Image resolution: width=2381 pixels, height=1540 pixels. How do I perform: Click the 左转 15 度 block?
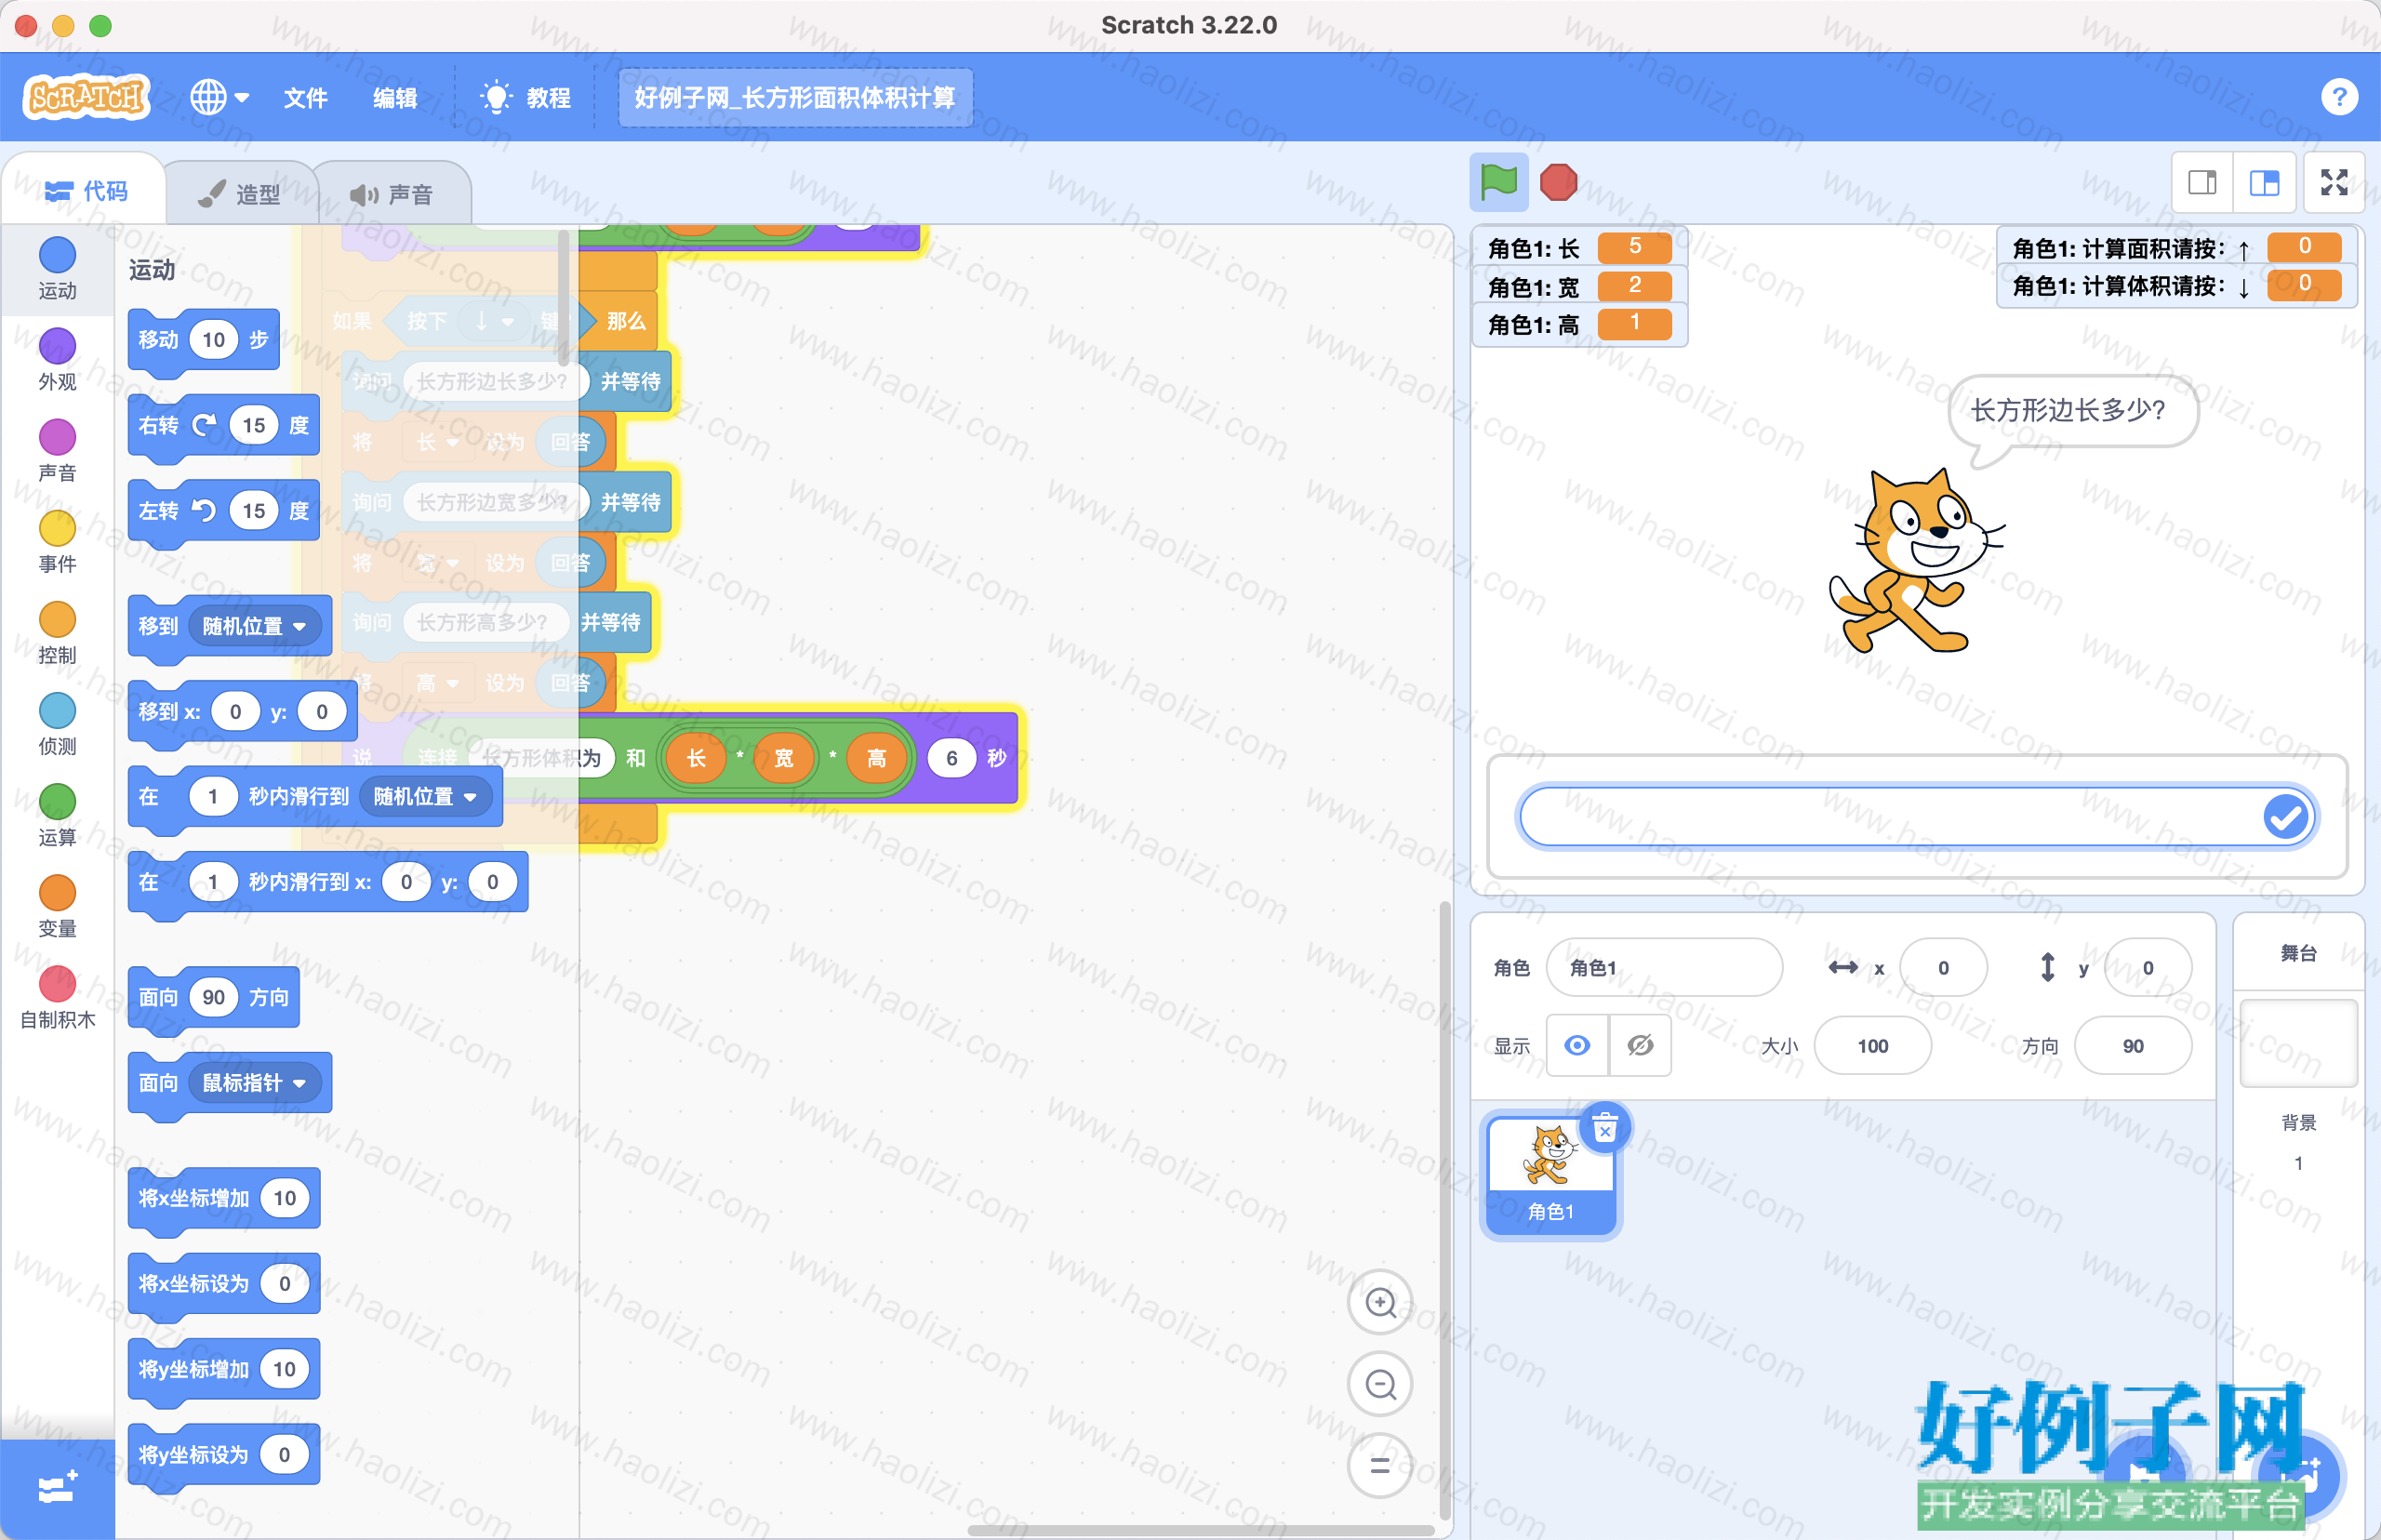[x=223, y=512]
